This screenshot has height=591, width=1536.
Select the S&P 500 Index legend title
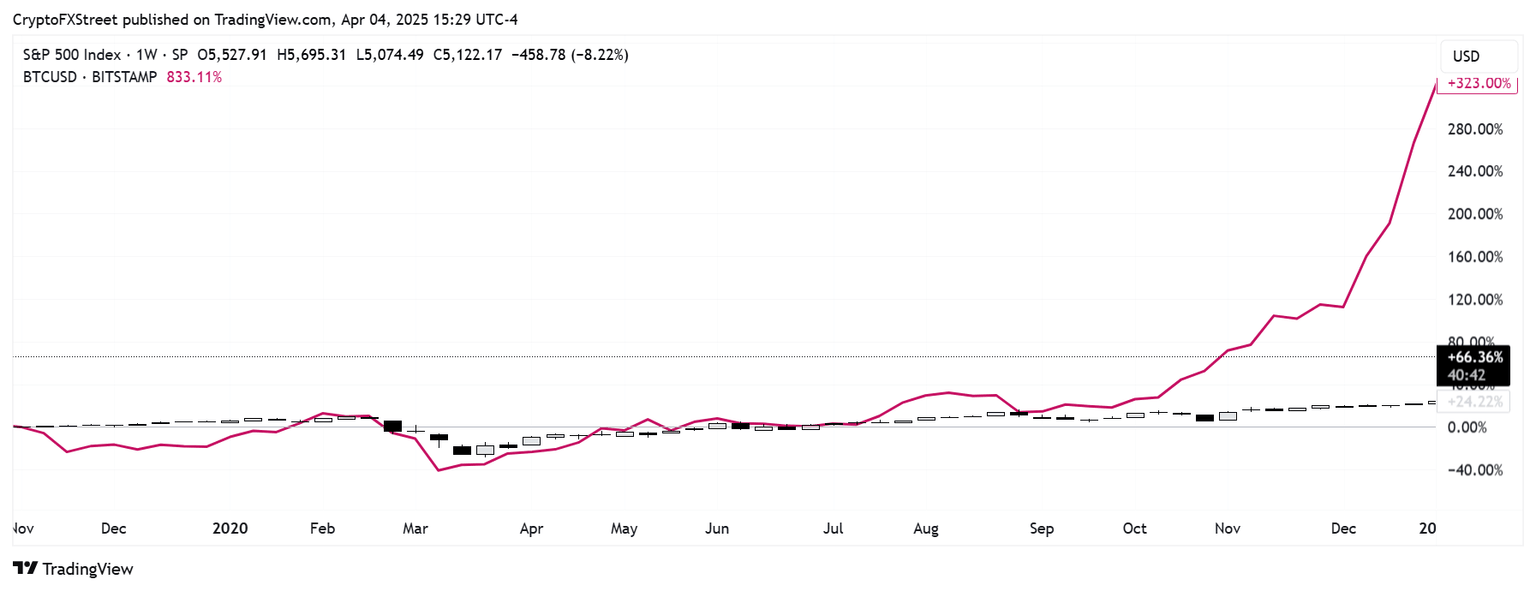tap(71, 55)
